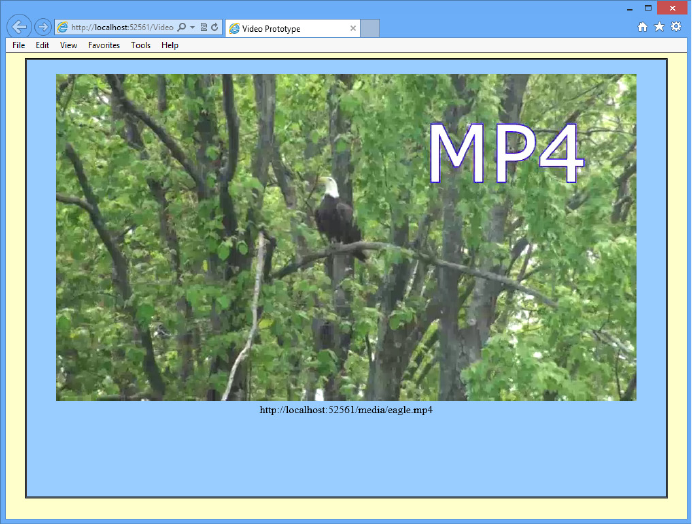Close the Video Prototype tab
This screenshot has height=524, width=692.
pyautogui.click(x=353, y=28)
